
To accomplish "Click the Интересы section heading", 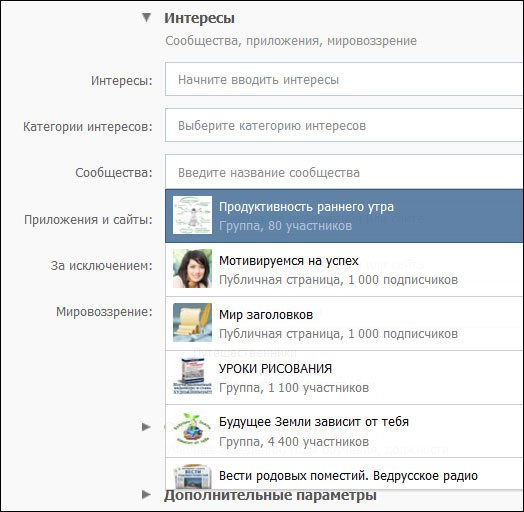I will click(199, 18).
